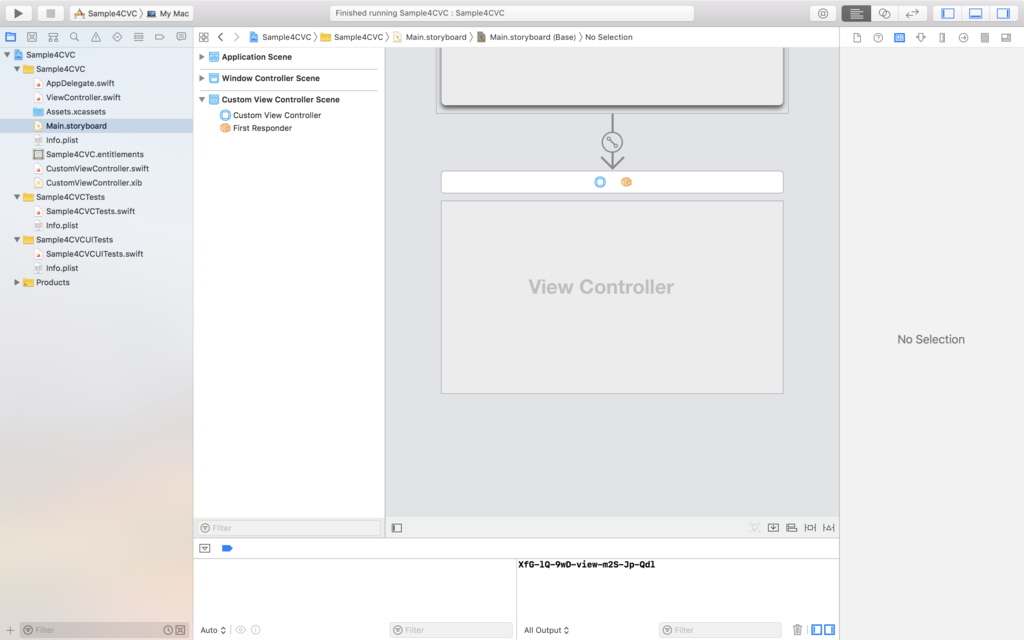Open CustomViewController.xib
This screenshot has height=640, width=1024.
tap(93, 183)
